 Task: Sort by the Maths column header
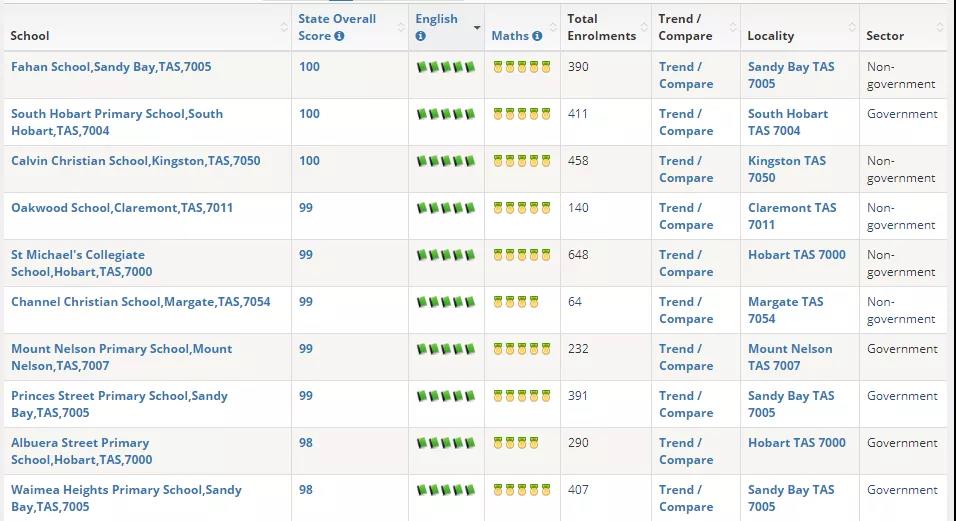[x=510, y=36]
